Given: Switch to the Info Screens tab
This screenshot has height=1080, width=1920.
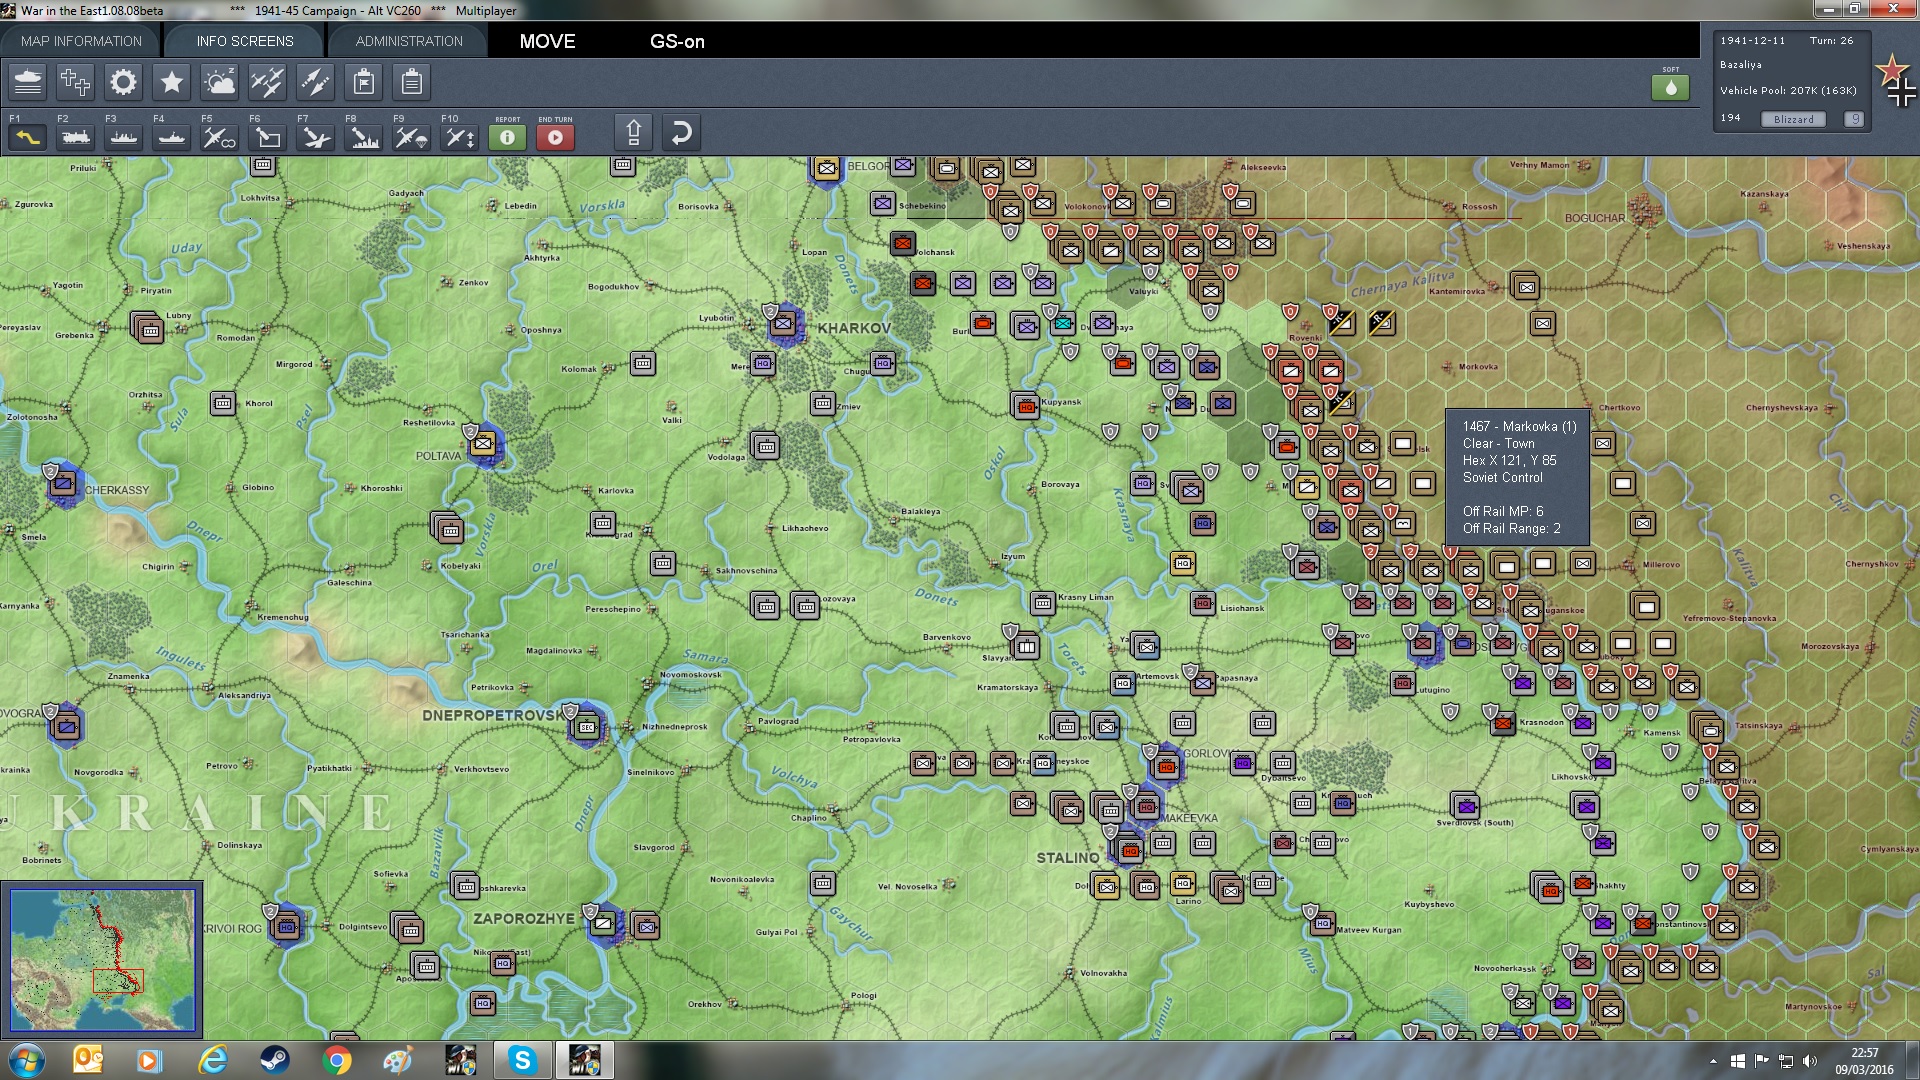Looking at the screenshot, I should click(245, 41).
